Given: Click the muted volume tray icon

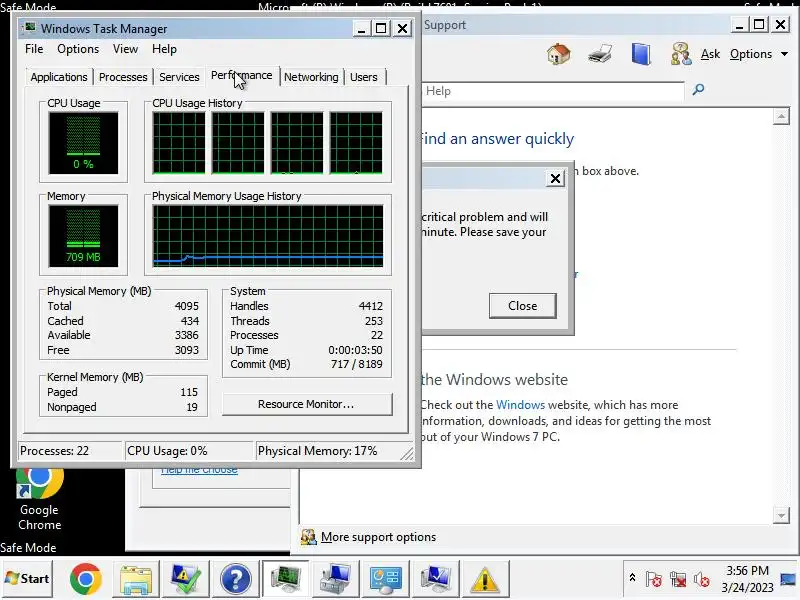Looking at the screenshot, I should 702,579.
